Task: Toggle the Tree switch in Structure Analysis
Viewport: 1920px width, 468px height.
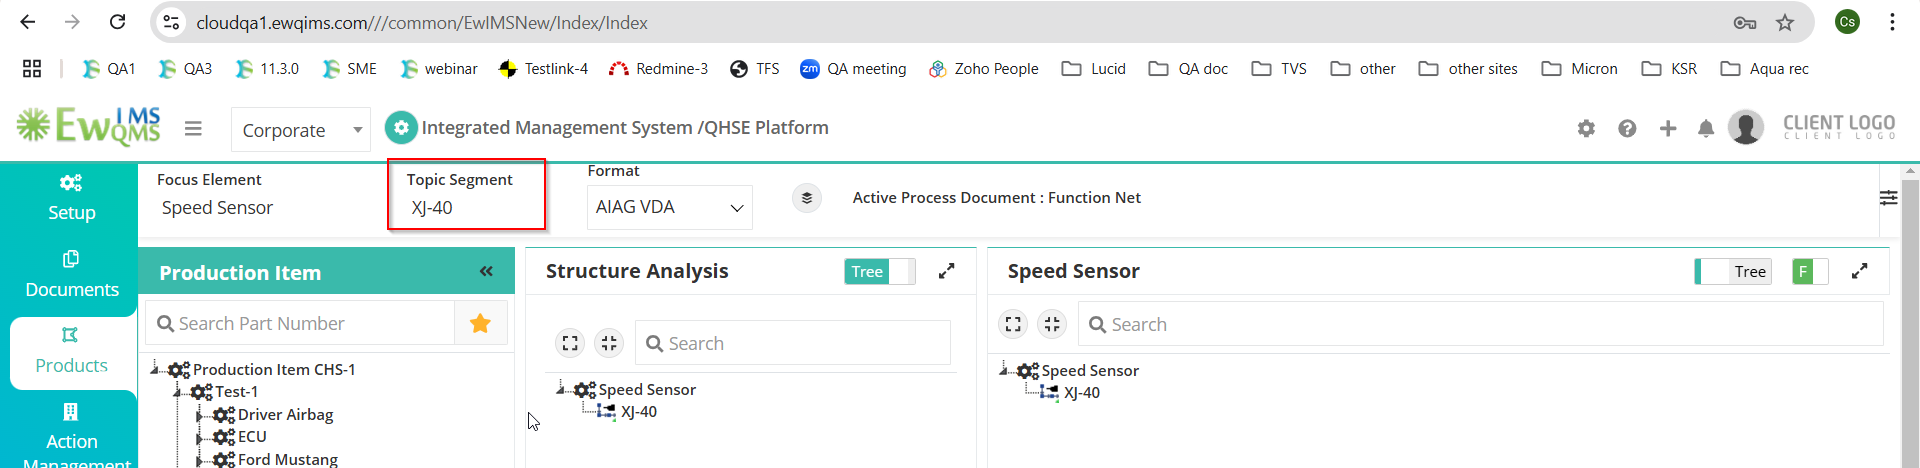Action: (880, 271)
